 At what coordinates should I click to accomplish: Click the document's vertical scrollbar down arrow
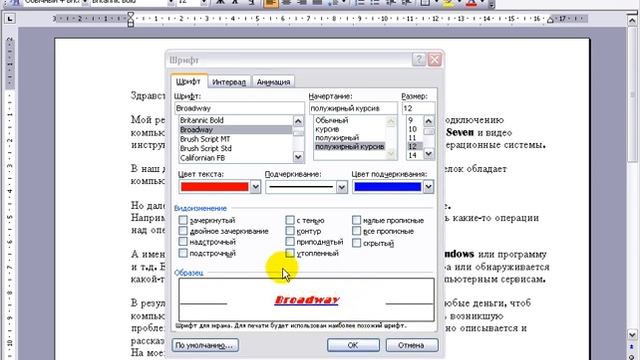632,335
